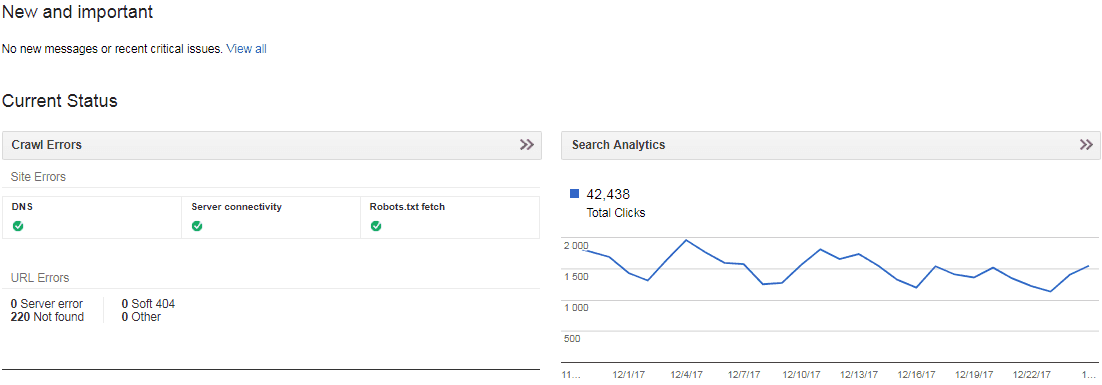Open the Crawl Errors panel header
The image size is (1102, 385).
click(x=272, y=145)
